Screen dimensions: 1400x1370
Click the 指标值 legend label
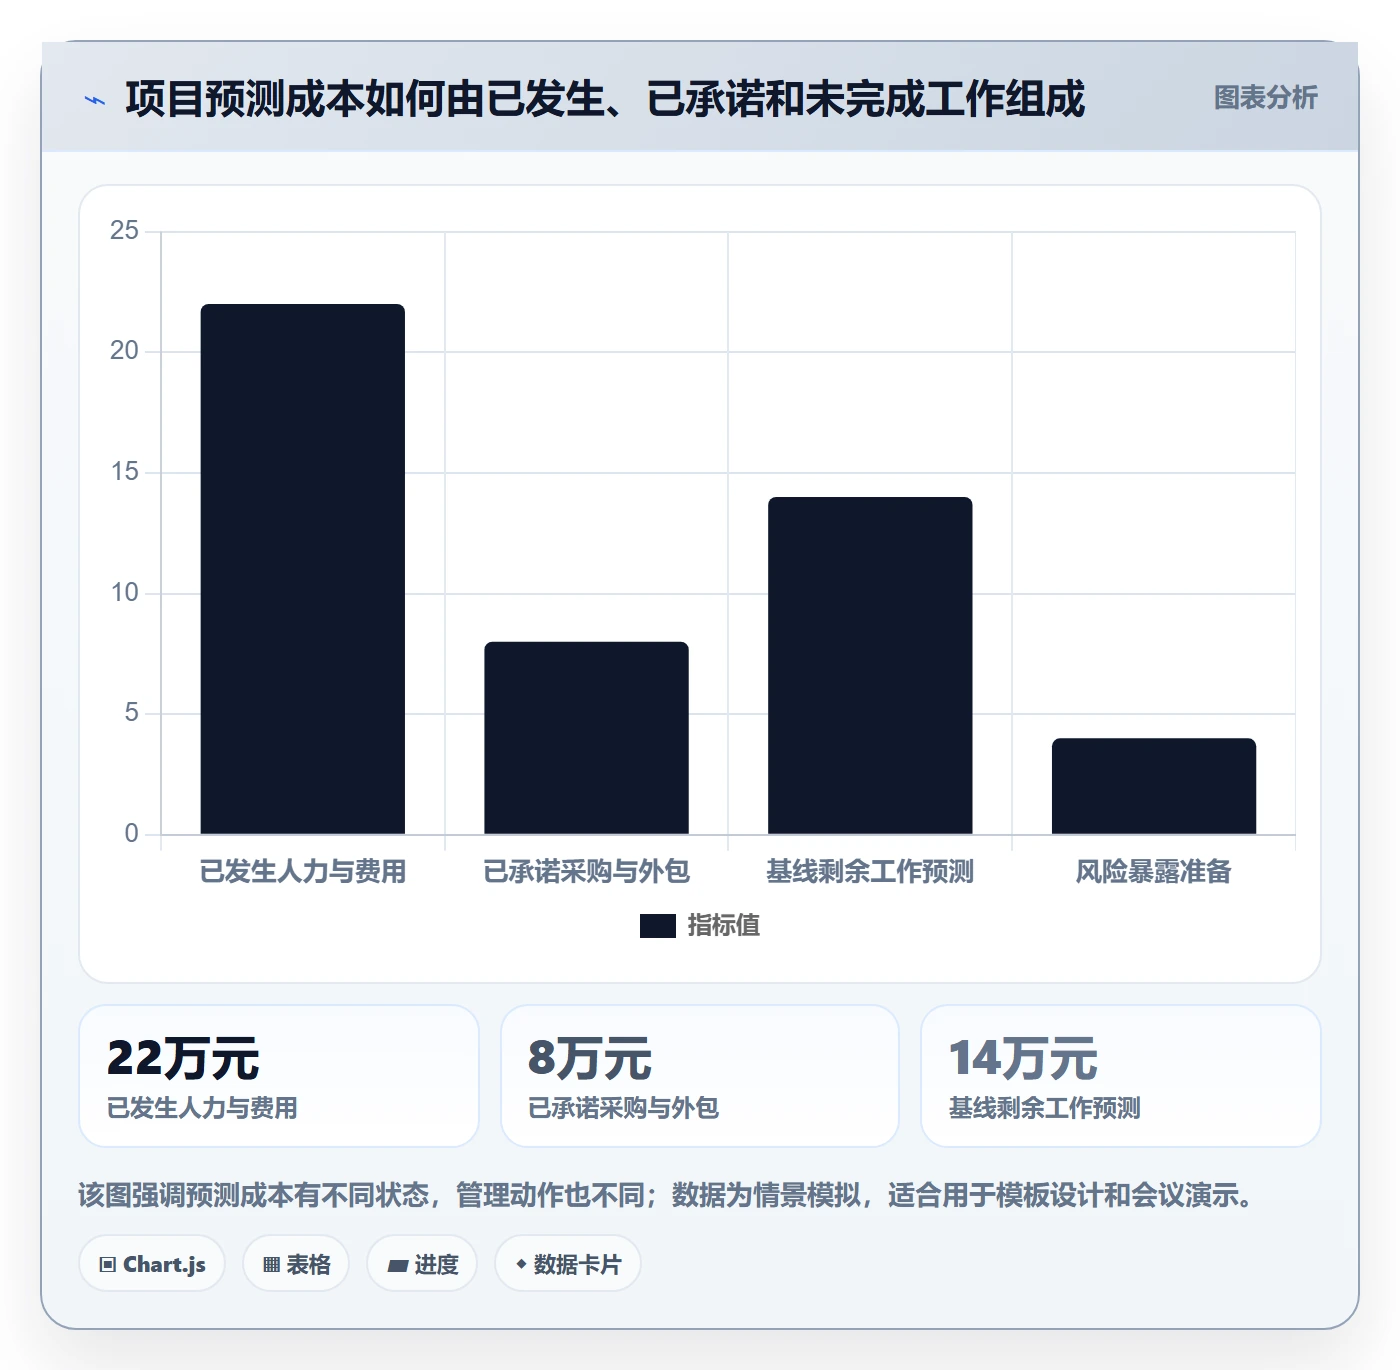(724, 926)
